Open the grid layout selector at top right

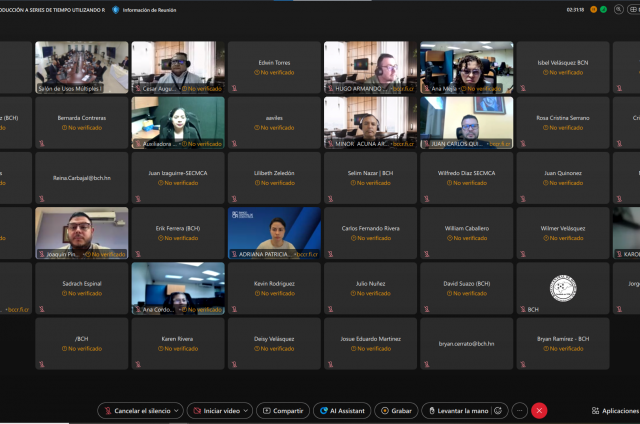coord(633,9)
